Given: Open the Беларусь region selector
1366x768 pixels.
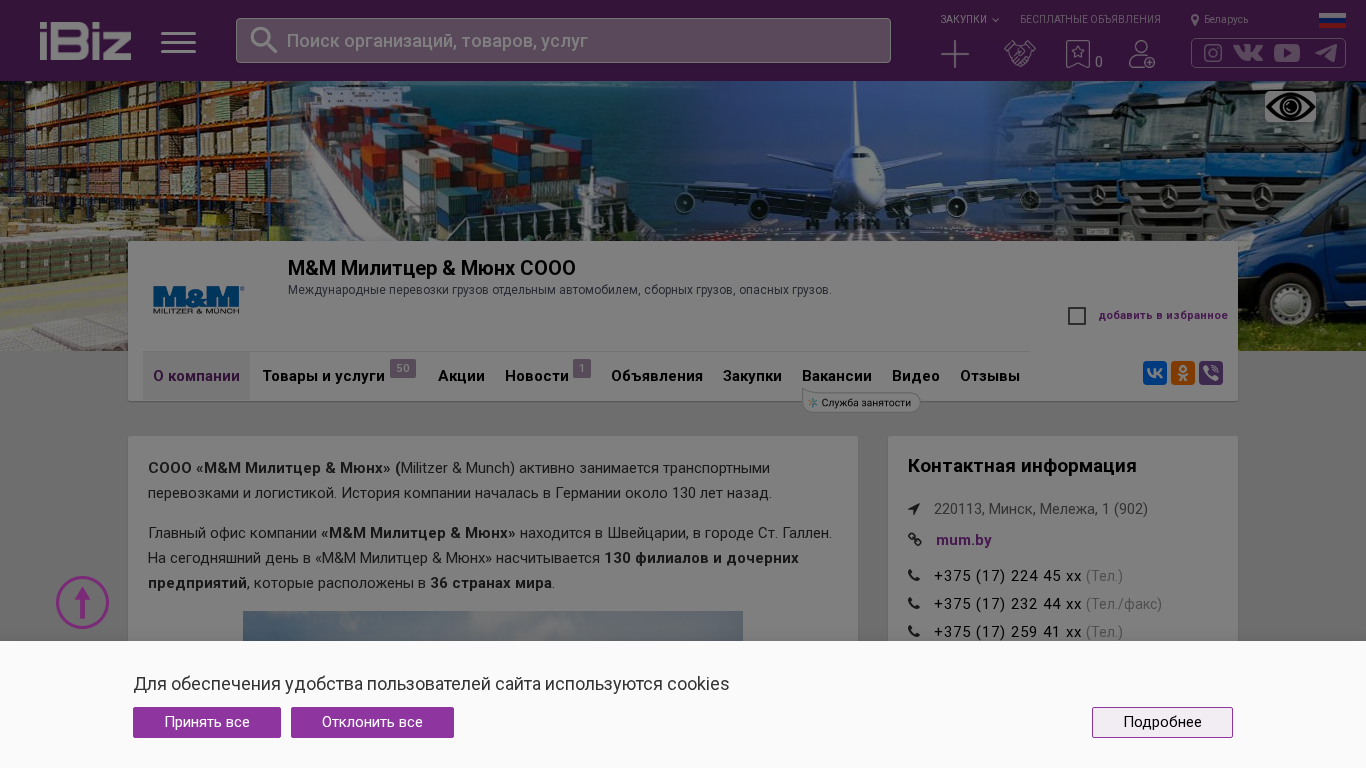Looking at the screenshot, I should point(1219,19).
